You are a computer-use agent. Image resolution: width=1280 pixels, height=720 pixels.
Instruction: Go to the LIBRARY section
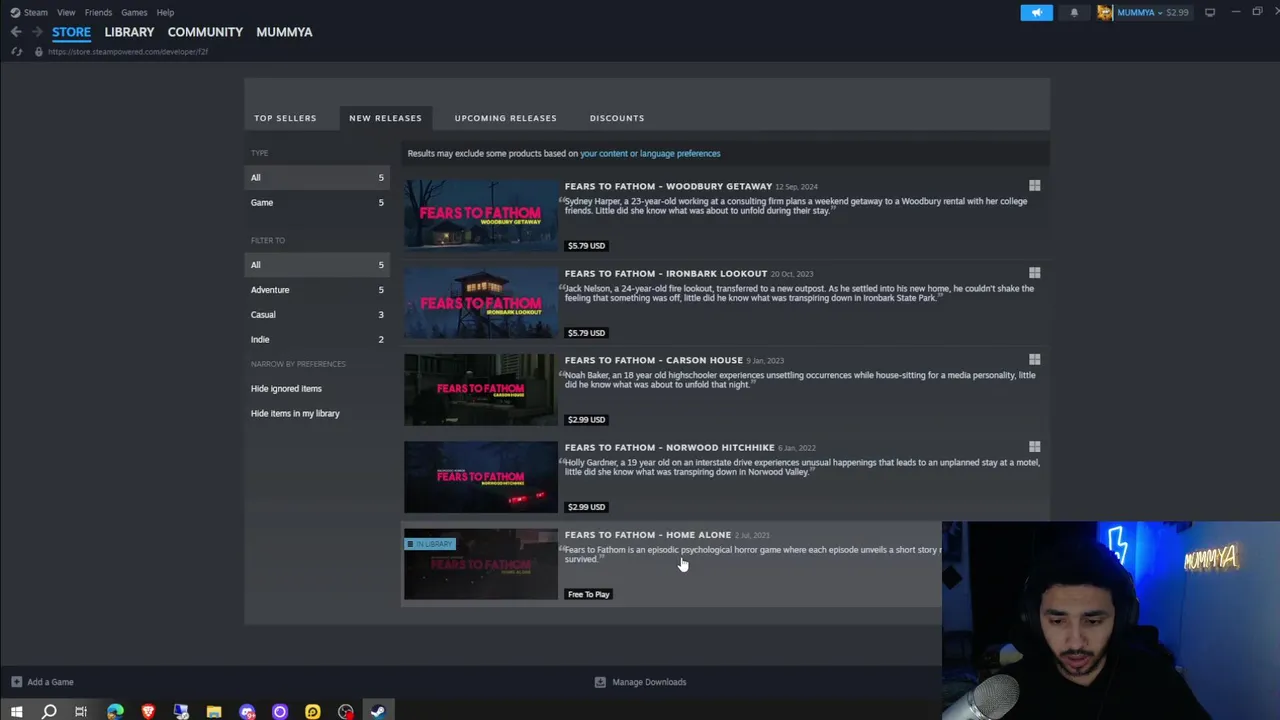pos(129,32)
